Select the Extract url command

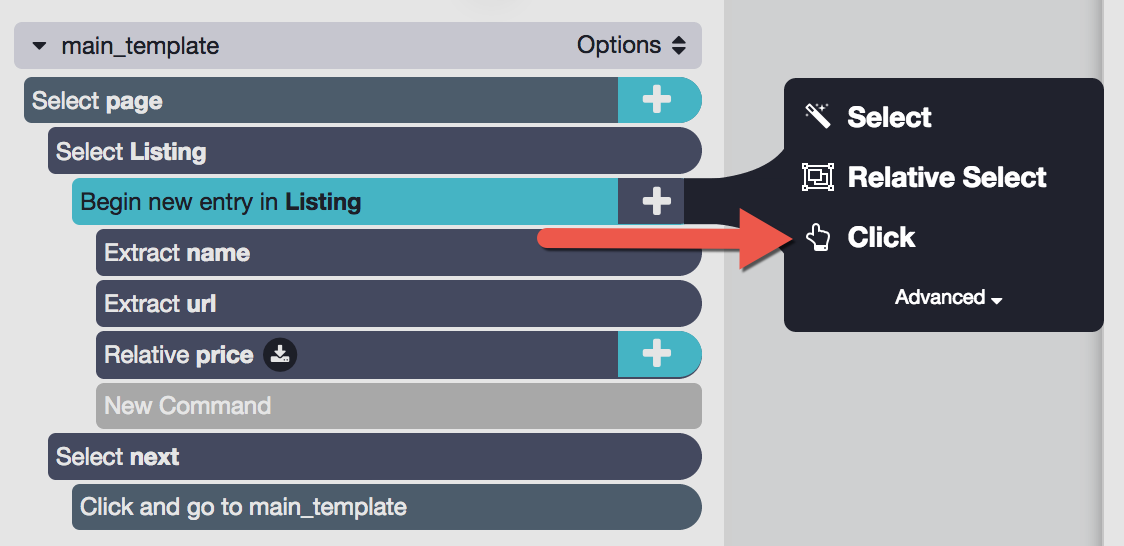point(399,303)
